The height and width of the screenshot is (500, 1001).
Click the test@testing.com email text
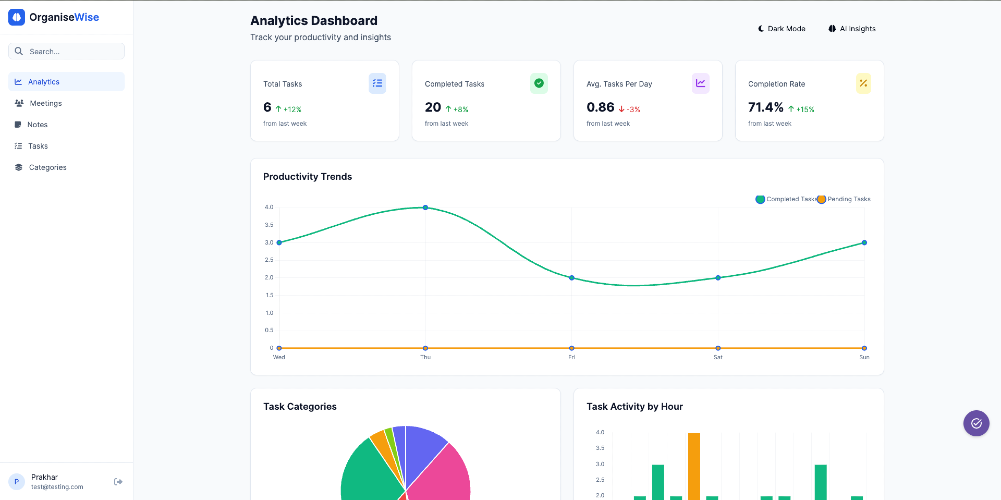57,487
